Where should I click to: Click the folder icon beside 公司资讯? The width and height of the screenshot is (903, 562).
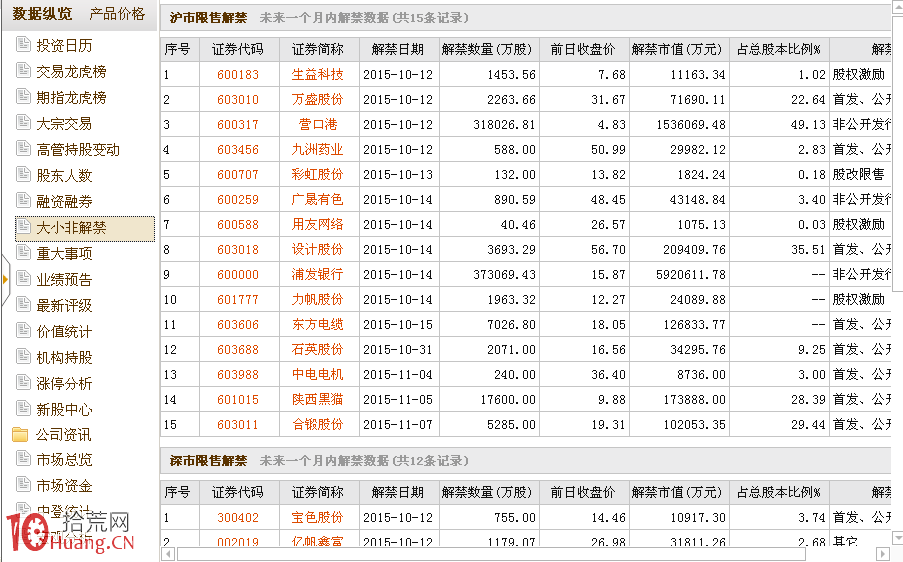tap(20, 434)
